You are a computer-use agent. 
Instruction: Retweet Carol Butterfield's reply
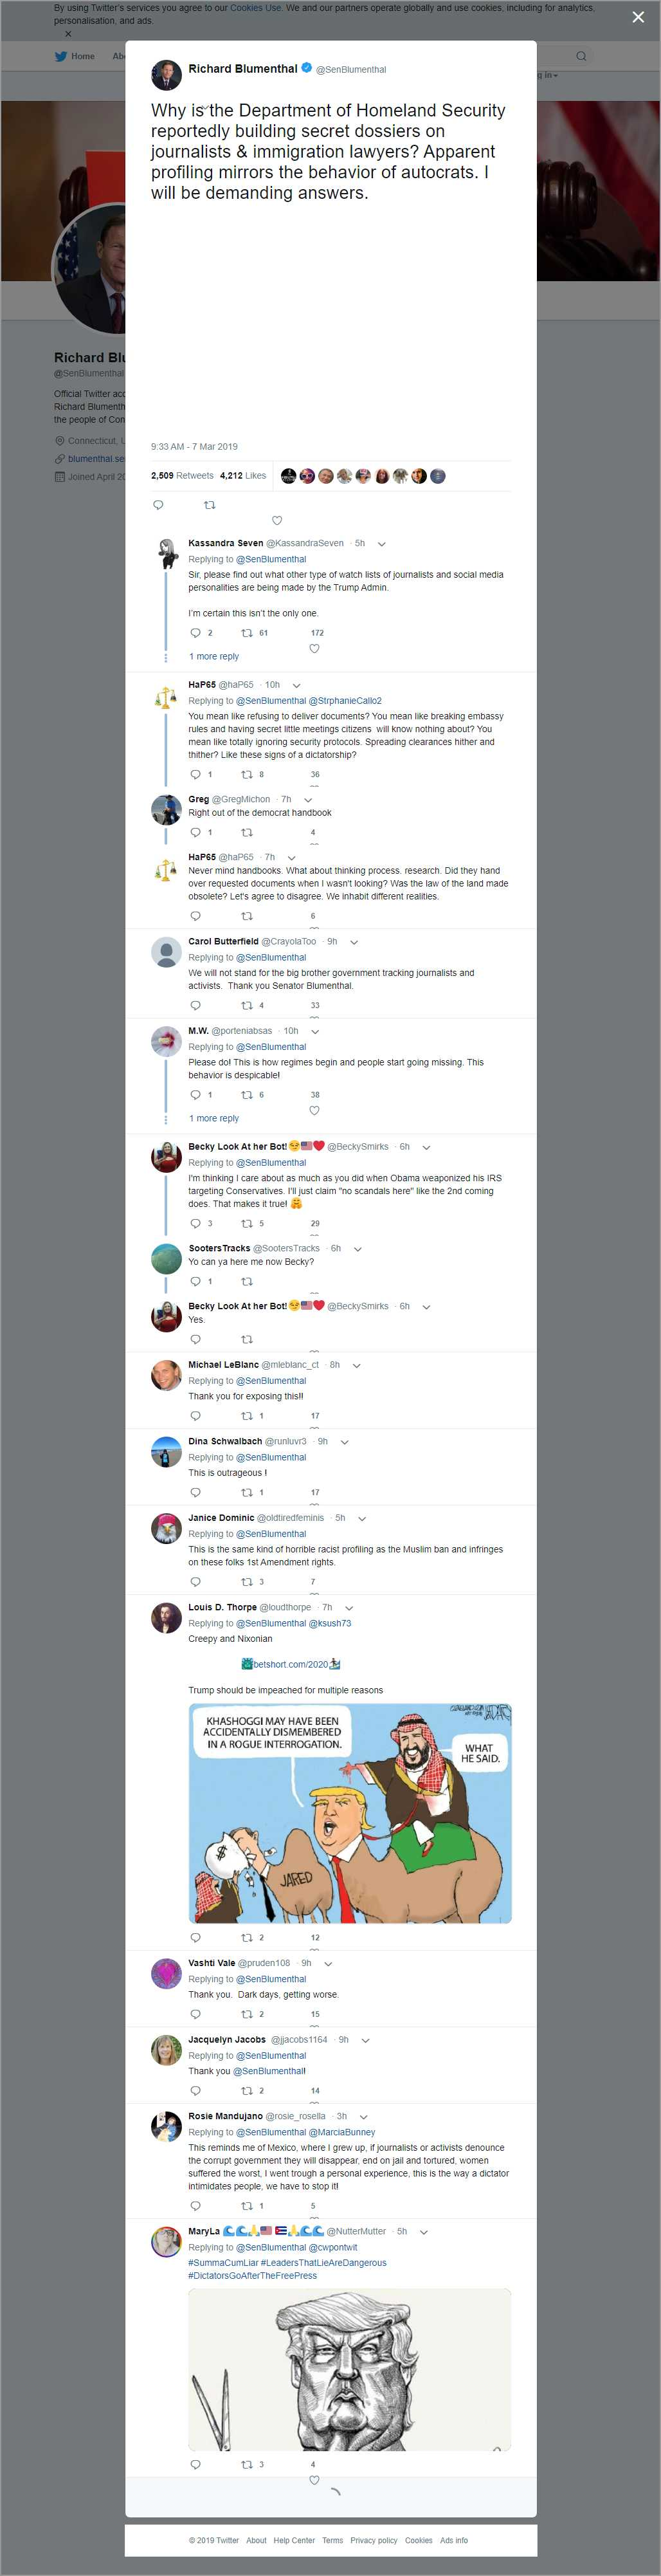247,1006
